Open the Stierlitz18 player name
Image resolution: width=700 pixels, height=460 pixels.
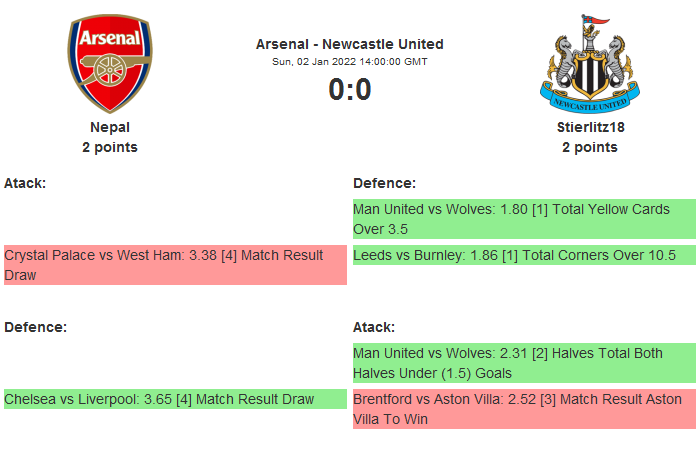pyautogui.click(x=589, y=127)
